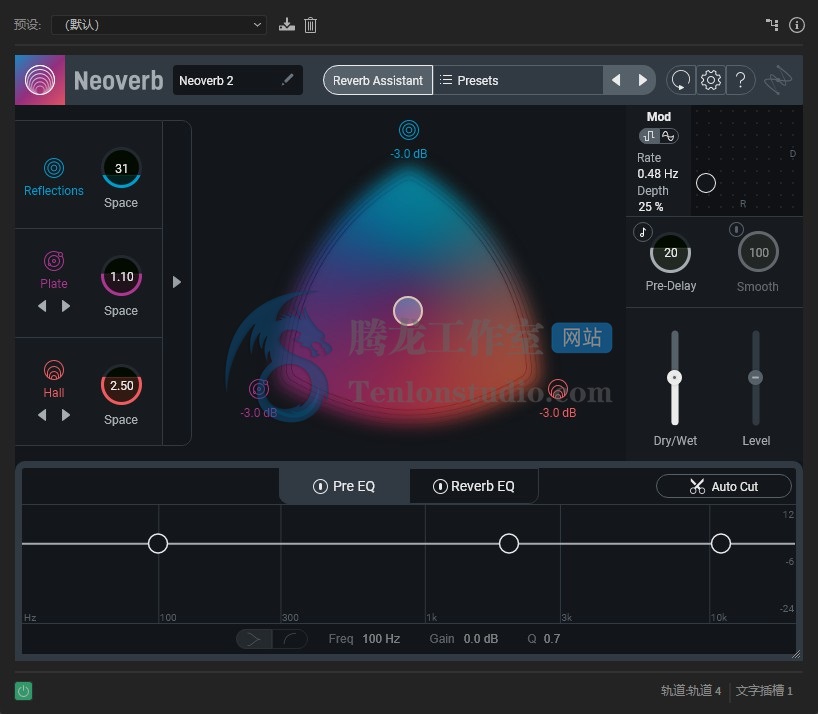The height and width of the screenshot is (714, 818).
Task: Click the Auto Cut button
Action: point(724,486)
